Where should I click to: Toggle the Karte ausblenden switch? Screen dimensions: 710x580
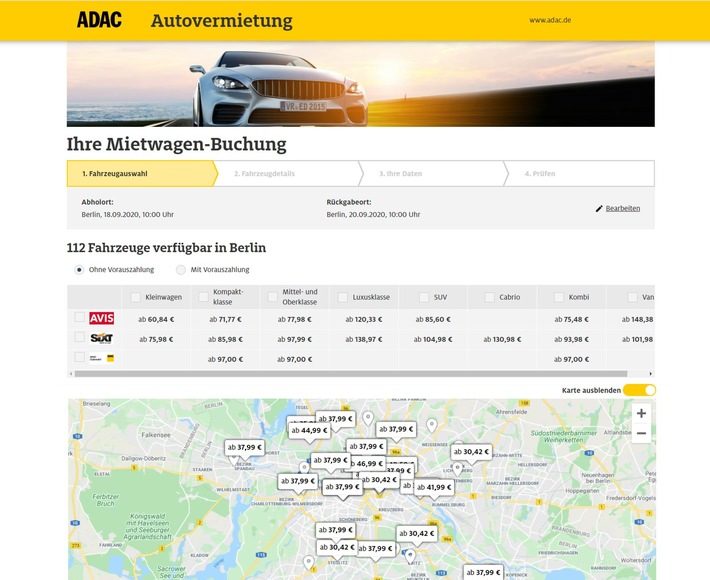(x=639, y=390)
